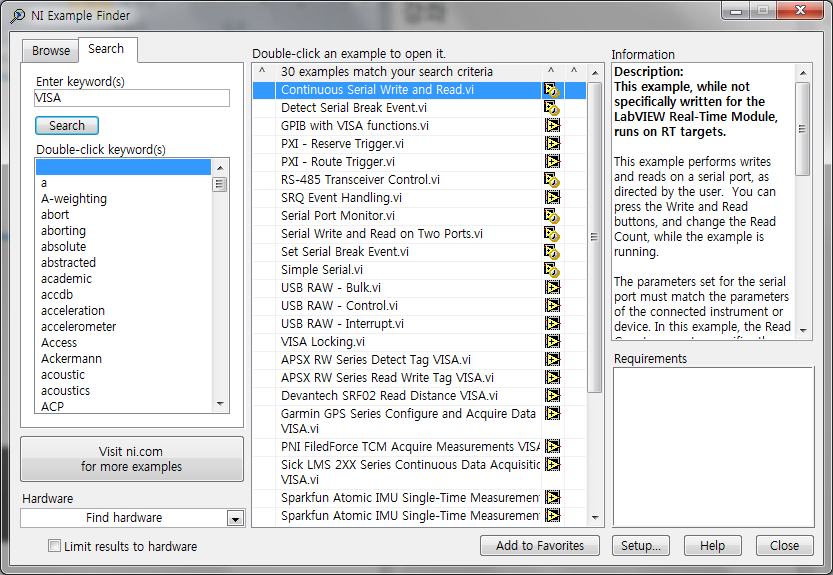Click the VI icon for PXI - Reserve Trigger.vi
The width and height of the screenshot is (833, 575).
click(x=552, y=144)
